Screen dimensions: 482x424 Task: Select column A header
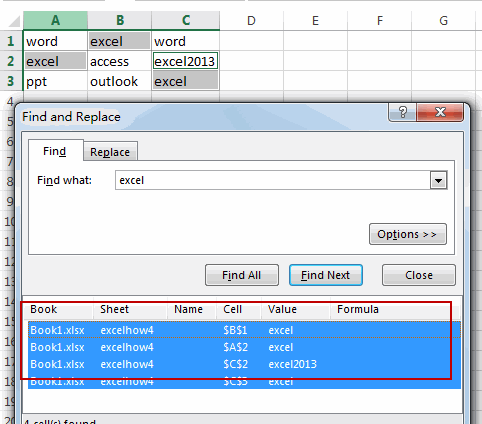tap(55, 21)
